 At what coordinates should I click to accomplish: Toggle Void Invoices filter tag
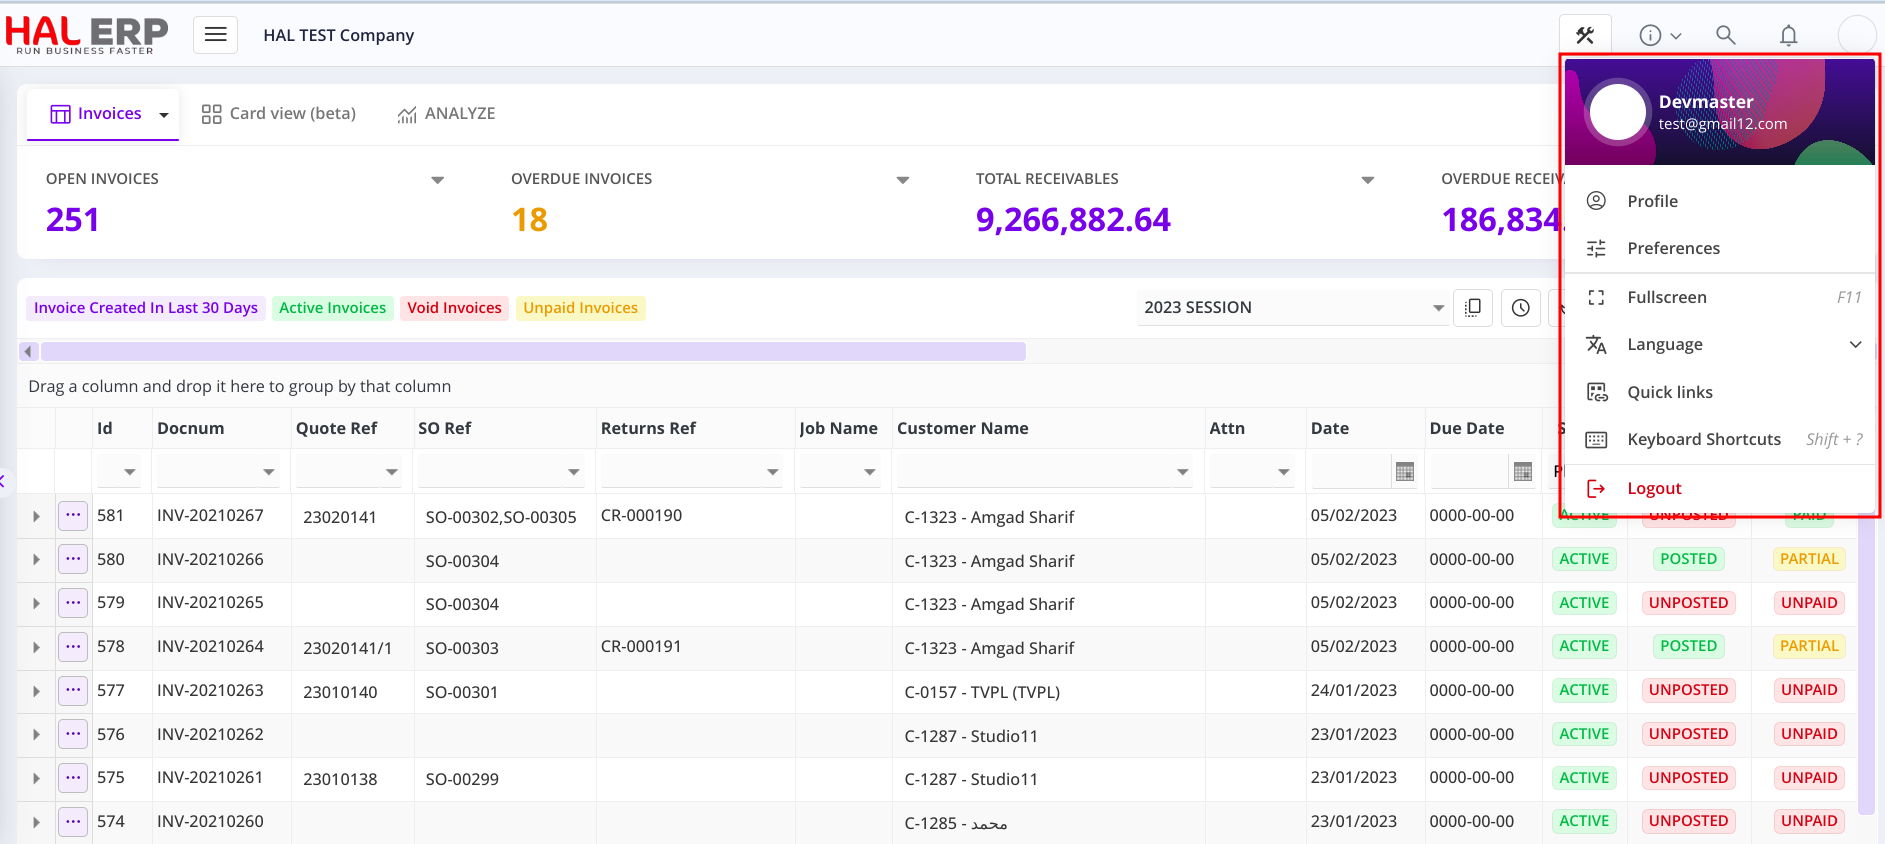[x=454, y=308]
